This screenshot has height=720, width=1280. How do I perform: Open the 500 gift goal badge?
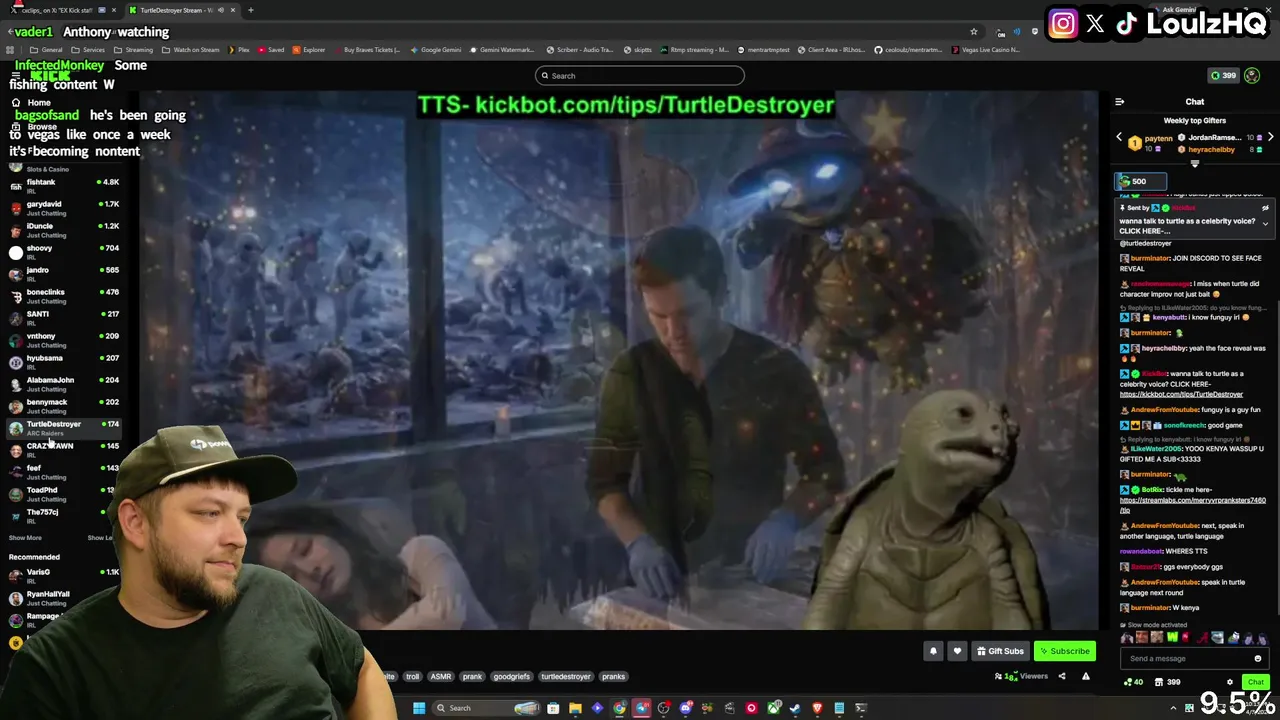[1141, 181]
